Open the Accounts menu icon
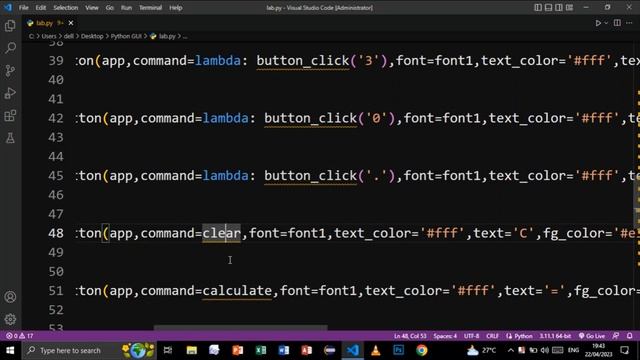640x360 pixels. (x=10, y=297)
